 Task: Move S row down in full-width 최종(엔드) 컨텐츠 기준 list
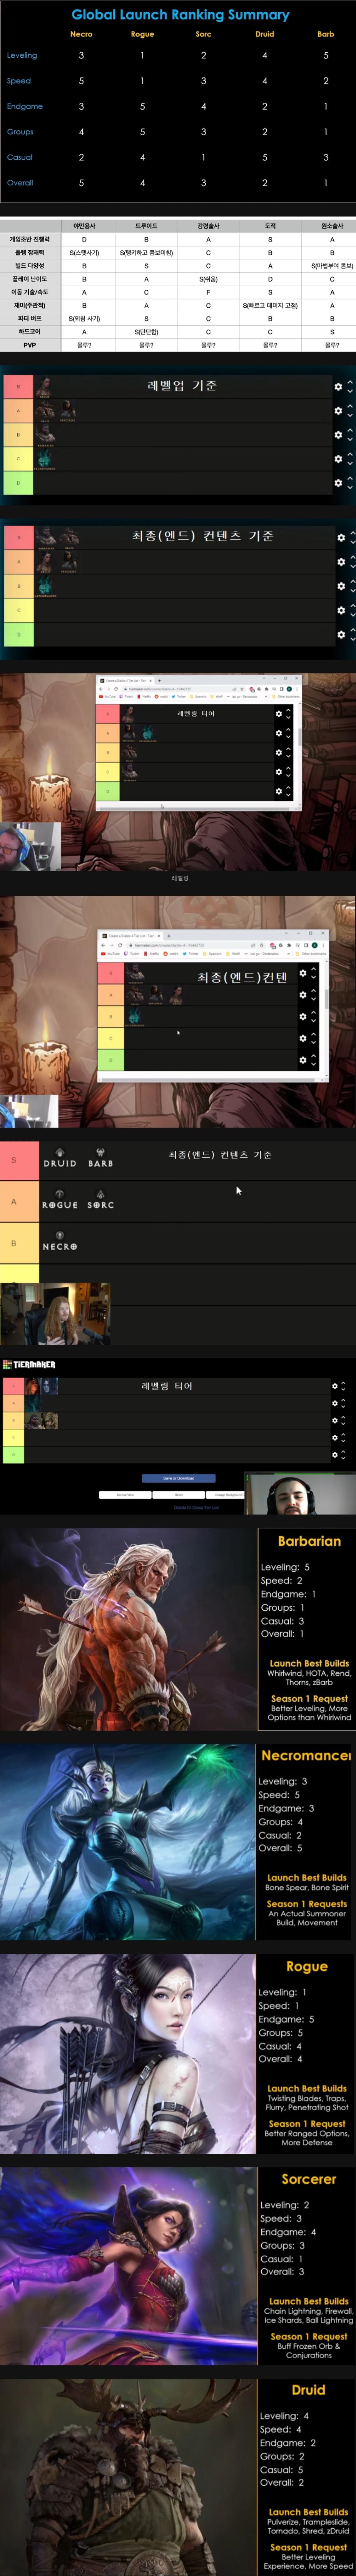(x=351, y=542)
